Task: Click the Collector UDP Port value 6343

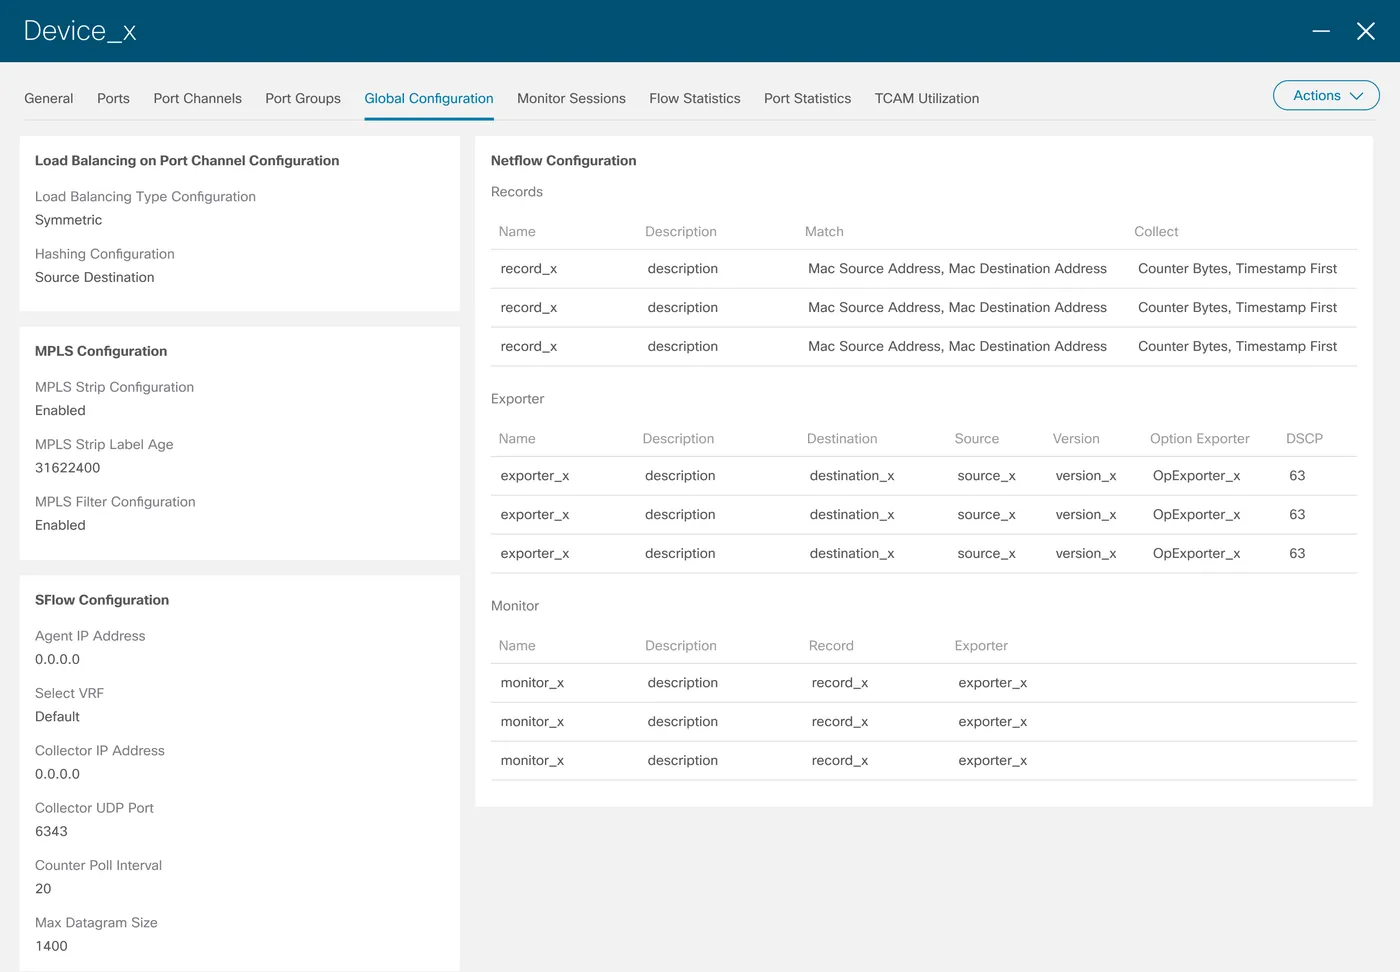Action: coord(51,831)
